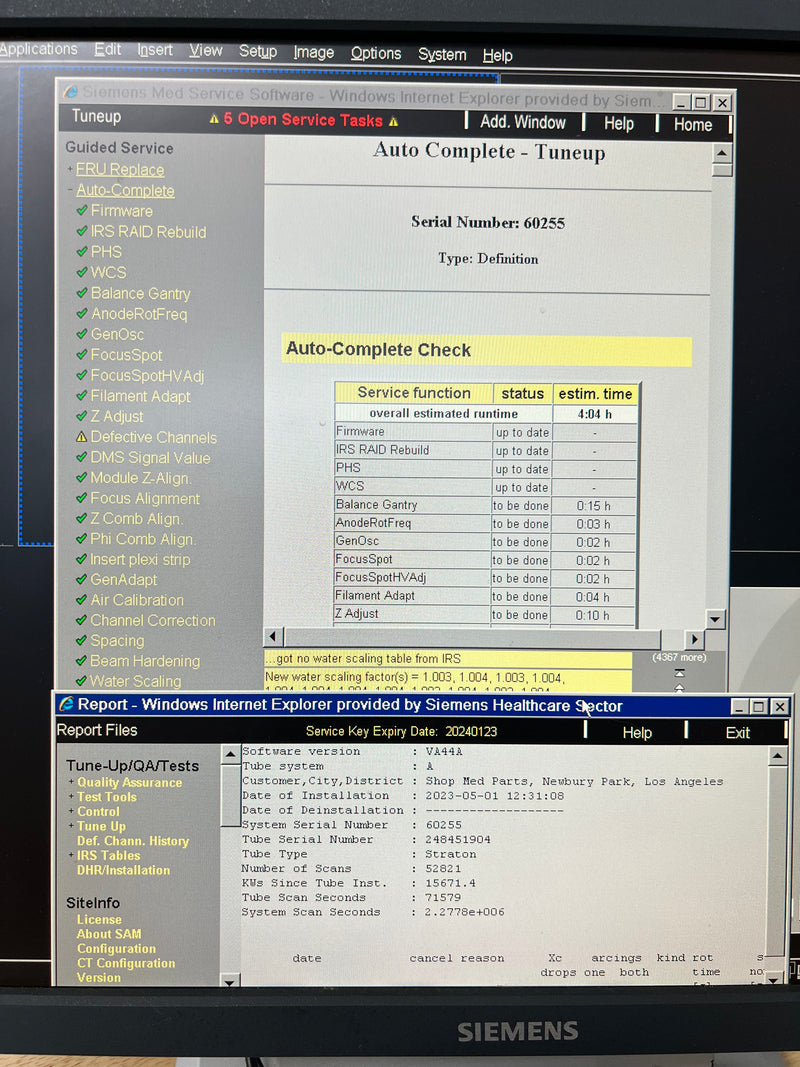
Task: Click the Internet Explorer icon in Report title bar
Action: (67, 705)
